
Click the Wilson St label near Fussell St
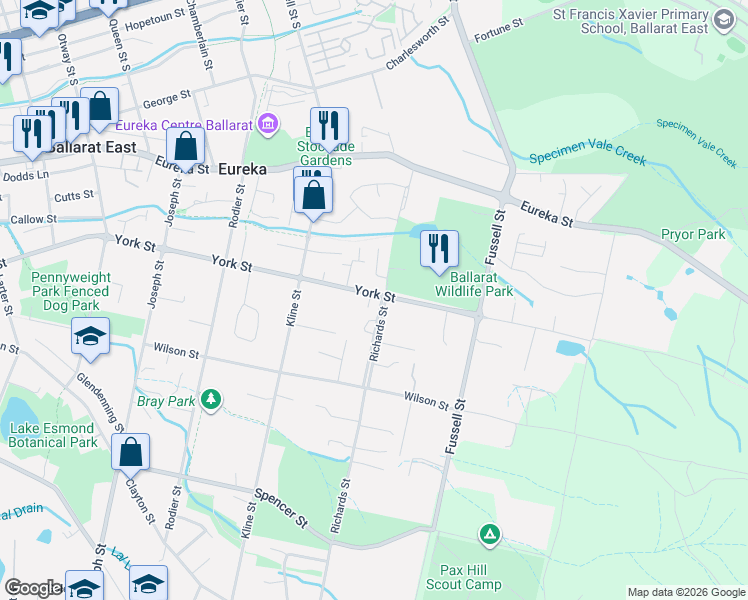click(426, 401)
